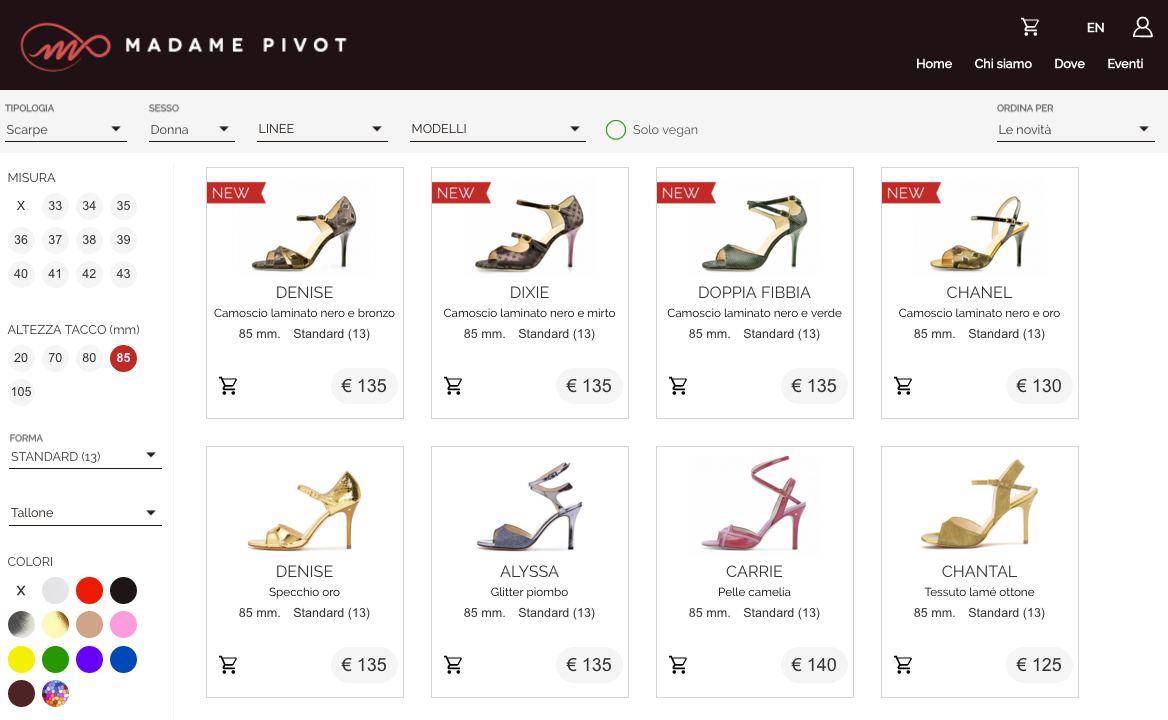Expand the Forma Standard (13) dropdown
Screen dimensions: 1168x720
(85, 456)
